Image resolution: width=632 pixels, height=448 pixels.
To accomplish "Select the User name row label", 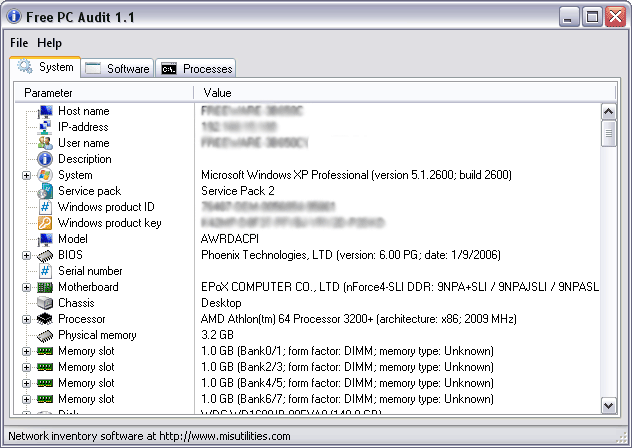I will click(x=84, y=143).
